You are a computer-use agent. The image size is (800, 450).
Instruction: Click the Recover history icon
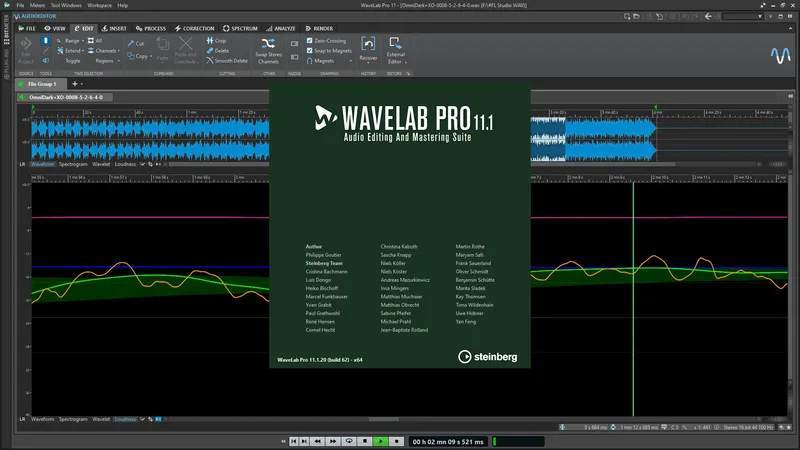coord(368,44)
